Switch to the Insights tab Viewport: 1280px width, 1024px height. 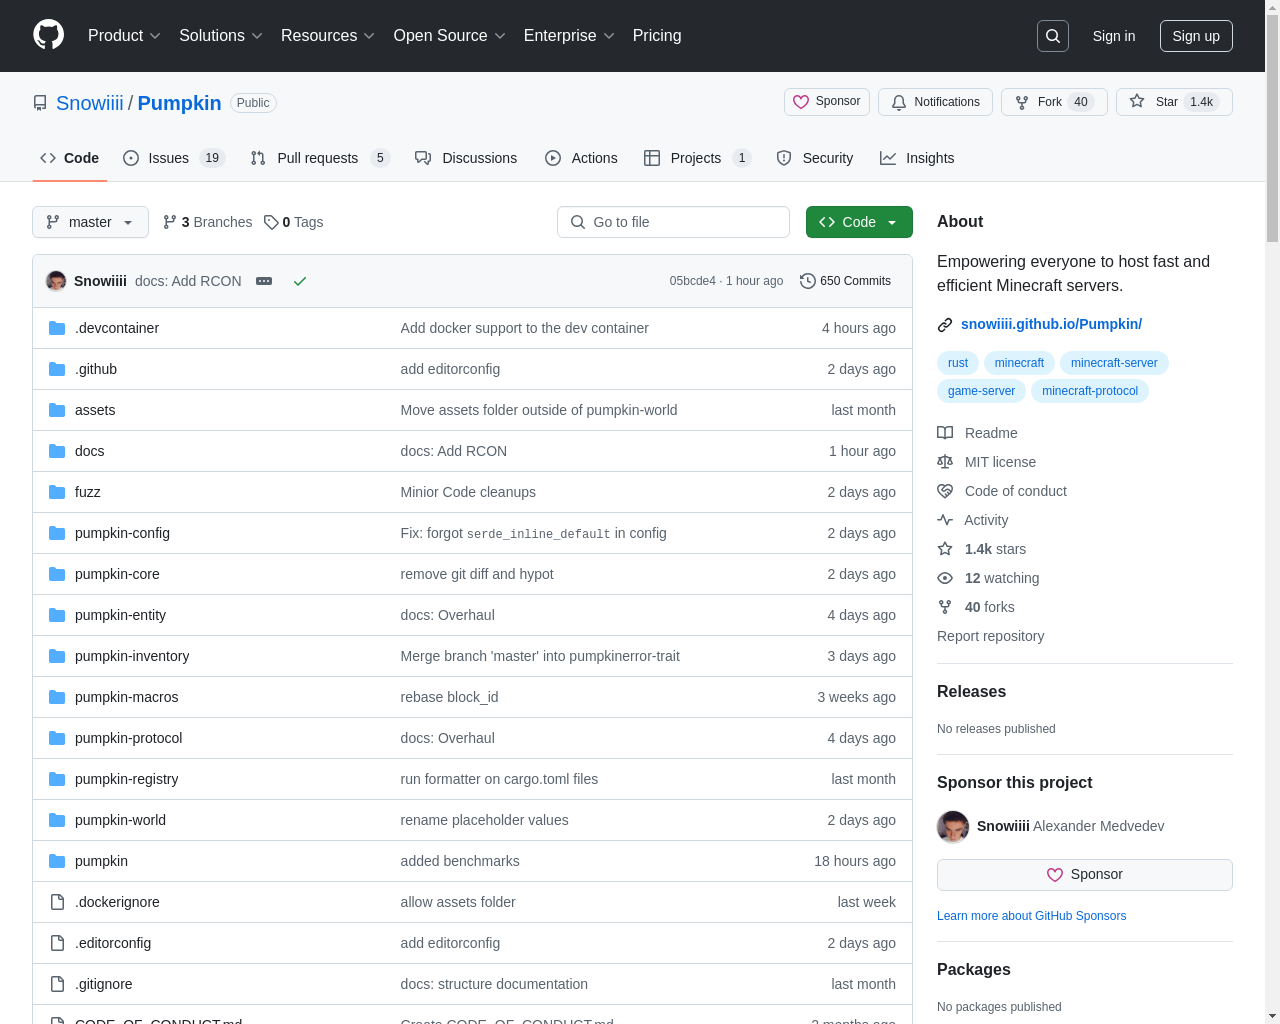(x=917, y=158)
